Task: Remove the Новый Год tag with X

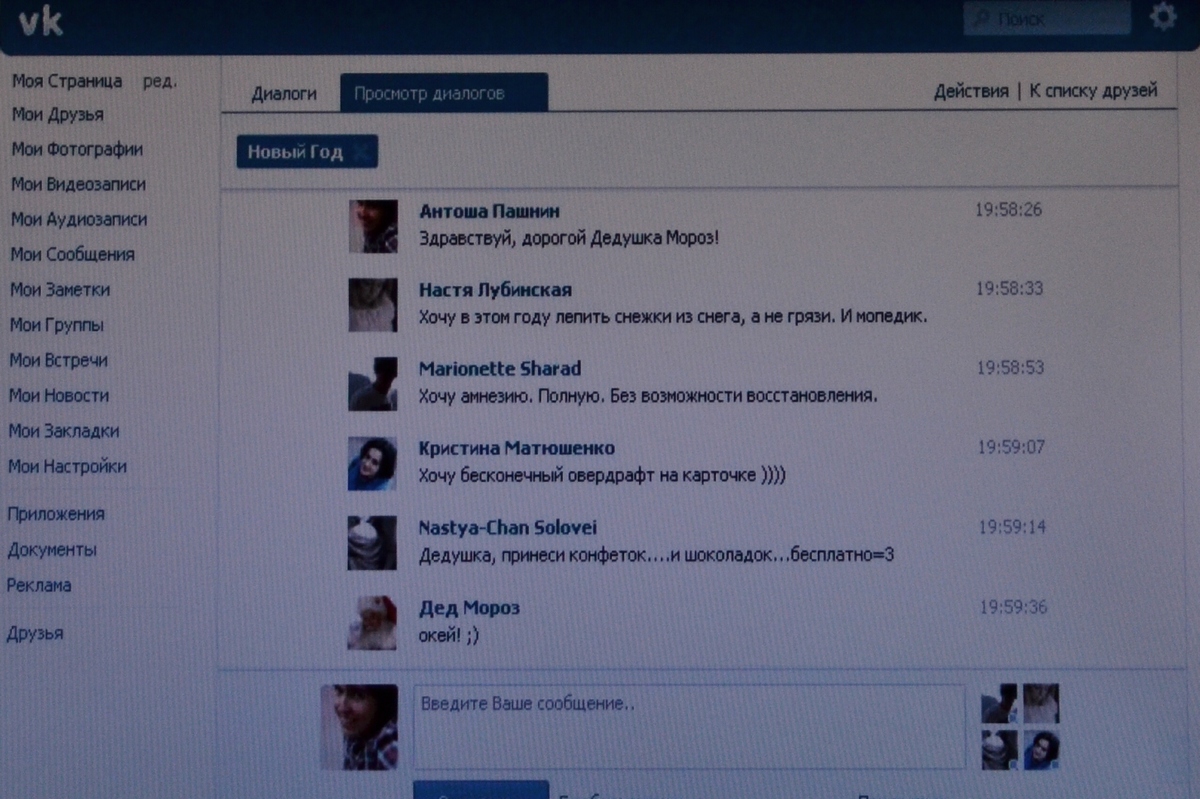Action: pos(361,153)
